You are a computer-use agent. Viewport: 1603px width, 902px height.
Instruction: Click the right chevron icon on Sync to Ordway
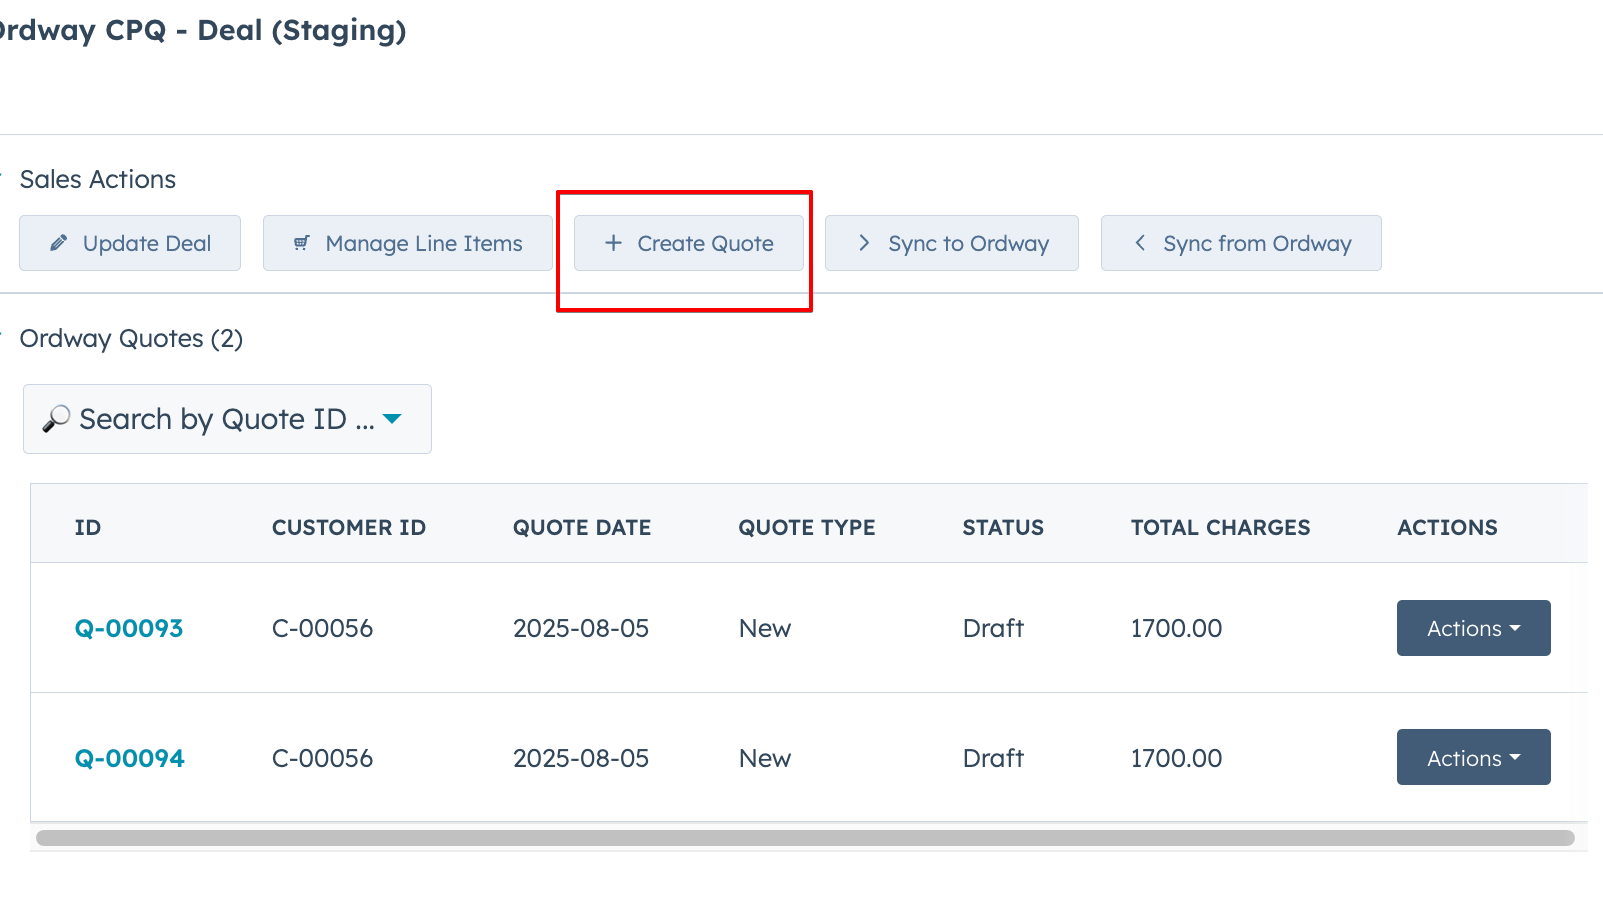[x=863, y=243]
